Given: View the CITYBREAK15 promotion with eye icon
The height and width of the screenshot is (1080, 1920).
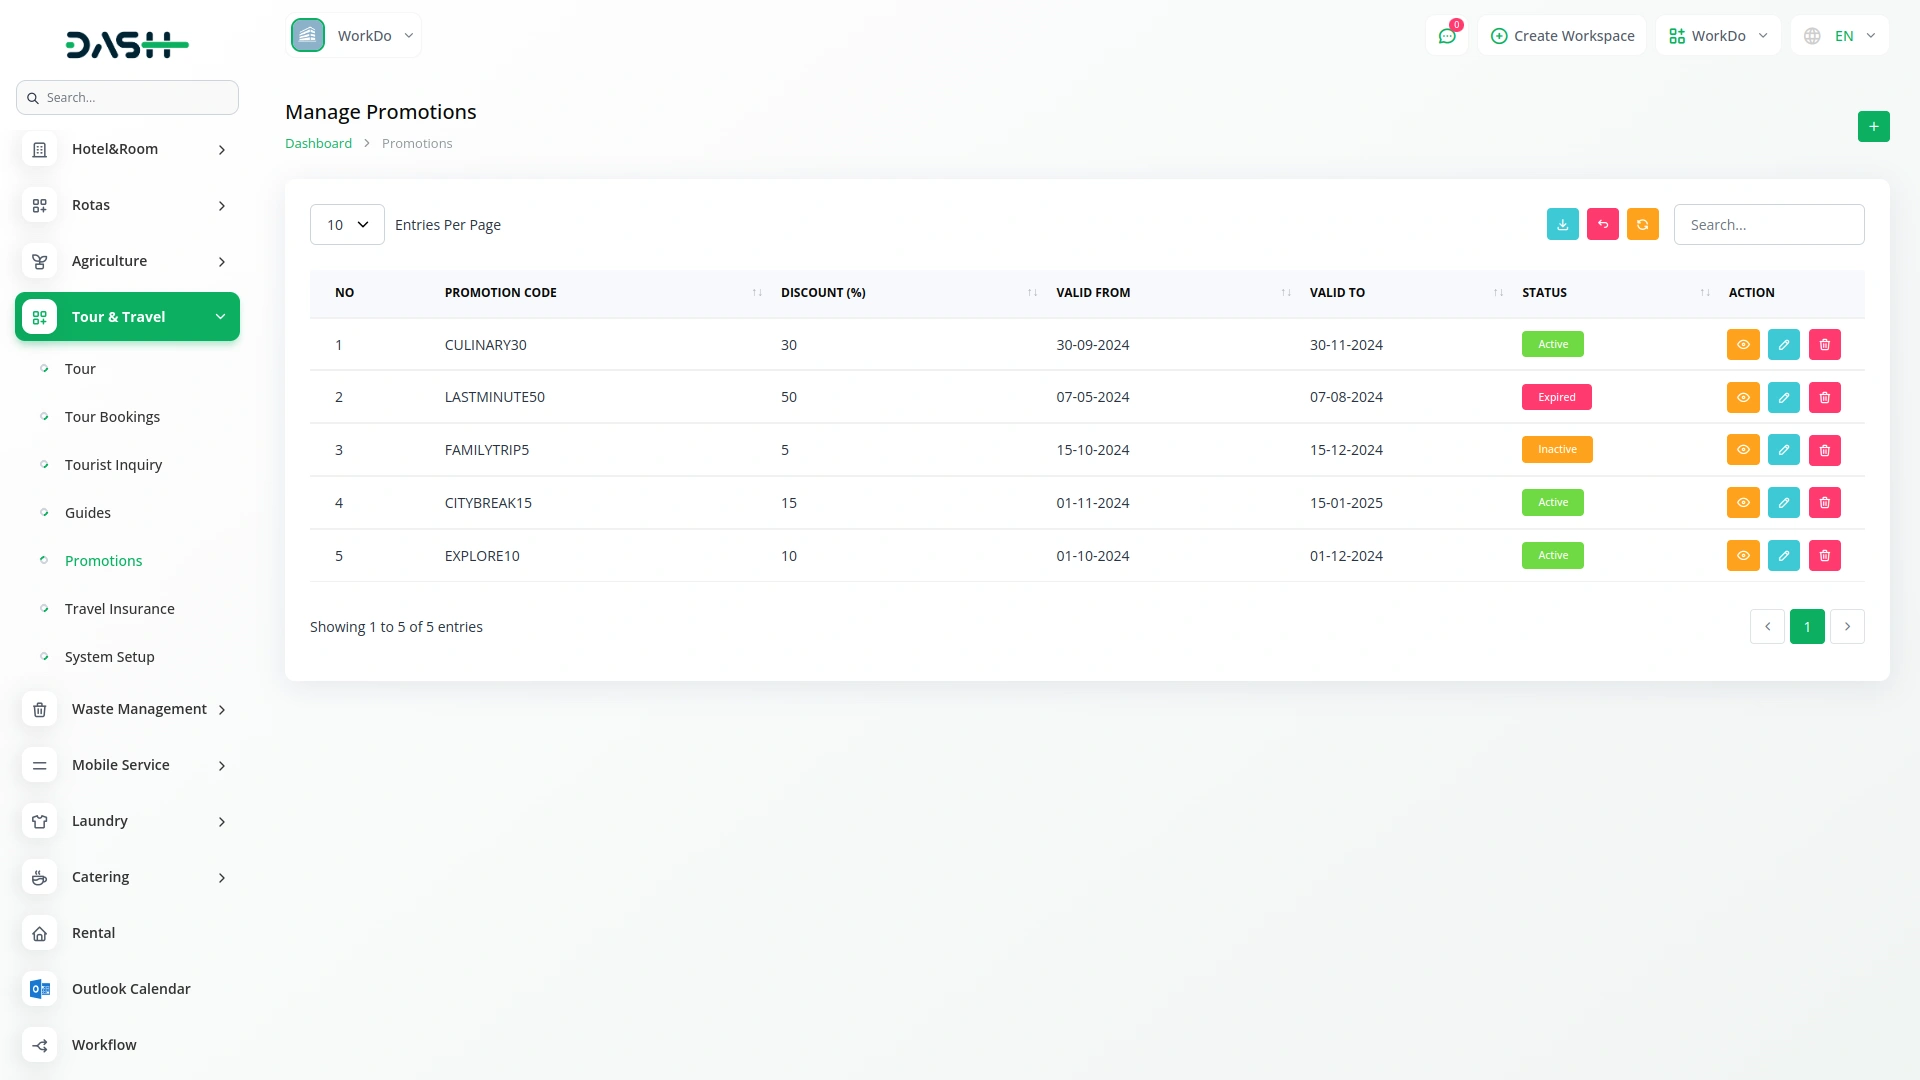Looking at the screenshot, I should tap(1742, 502).
